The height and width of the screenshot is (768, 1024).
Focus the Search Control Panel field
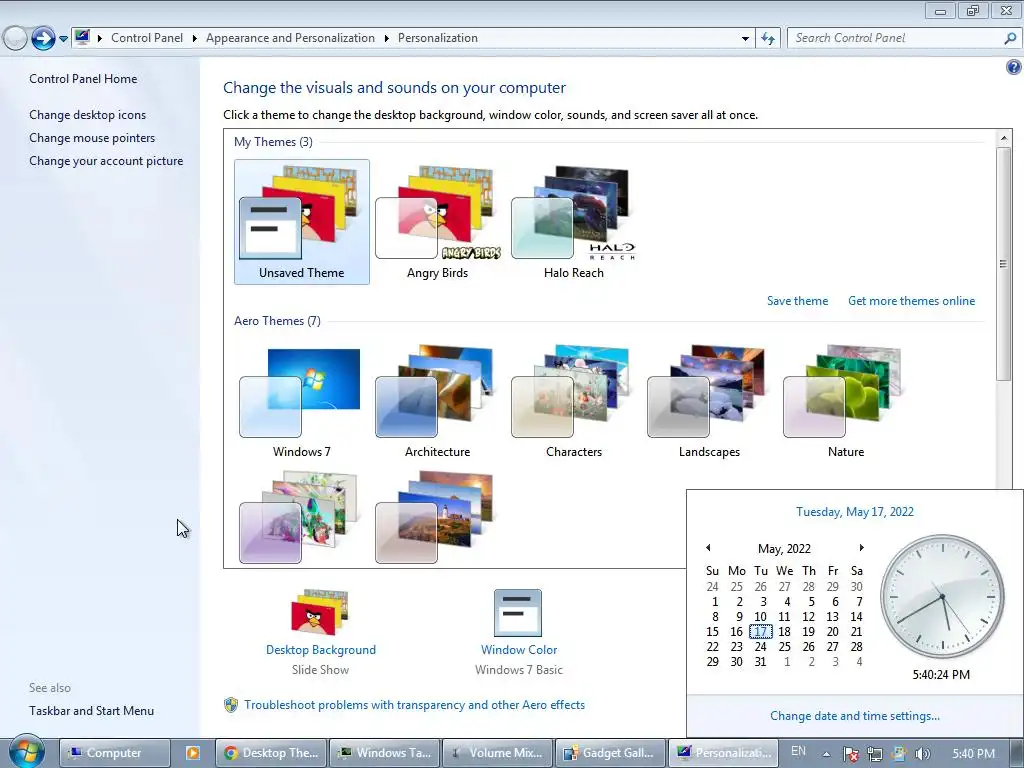[897, 38]
